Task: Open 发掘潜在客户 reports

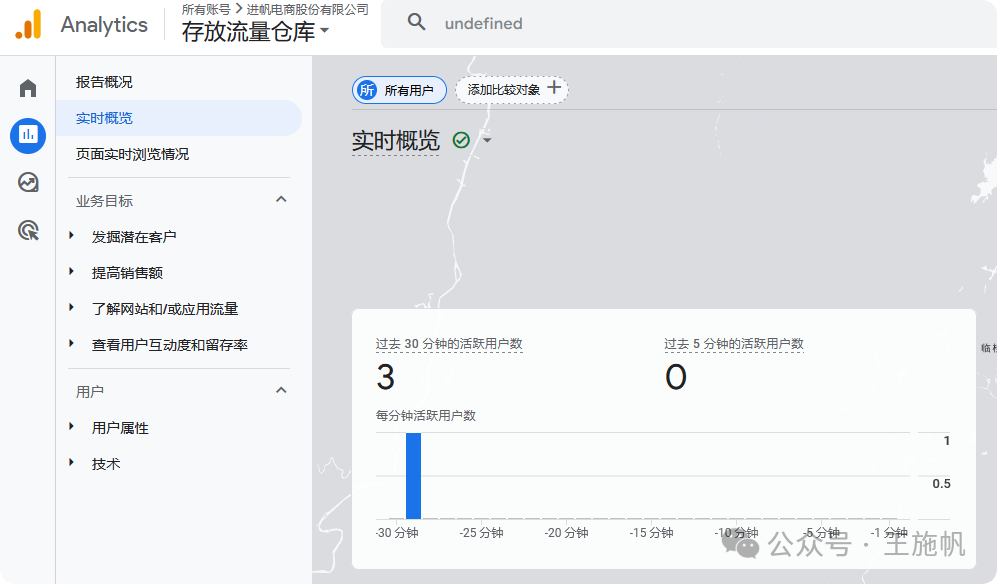Action: [134, 237]
